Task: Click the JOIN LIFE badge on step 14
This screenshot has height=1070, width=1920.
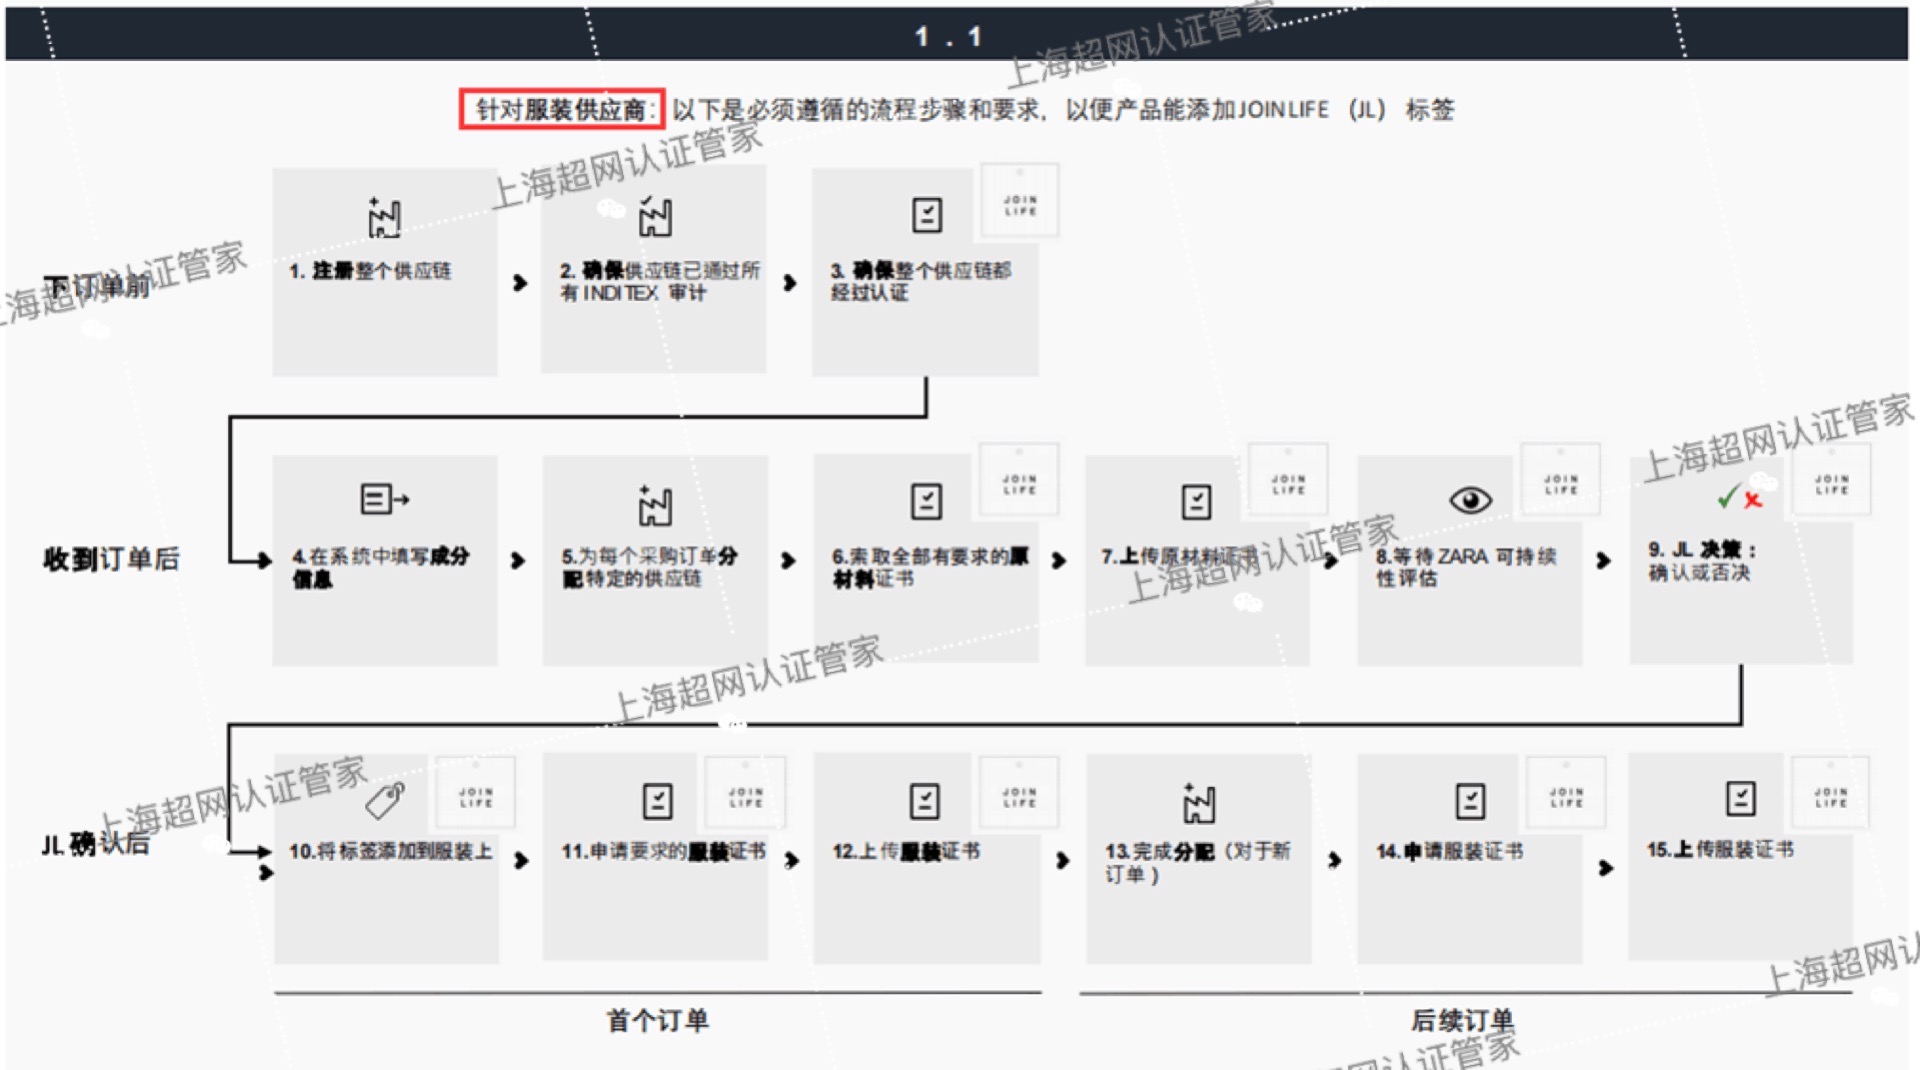Action: coord(1567,792)
